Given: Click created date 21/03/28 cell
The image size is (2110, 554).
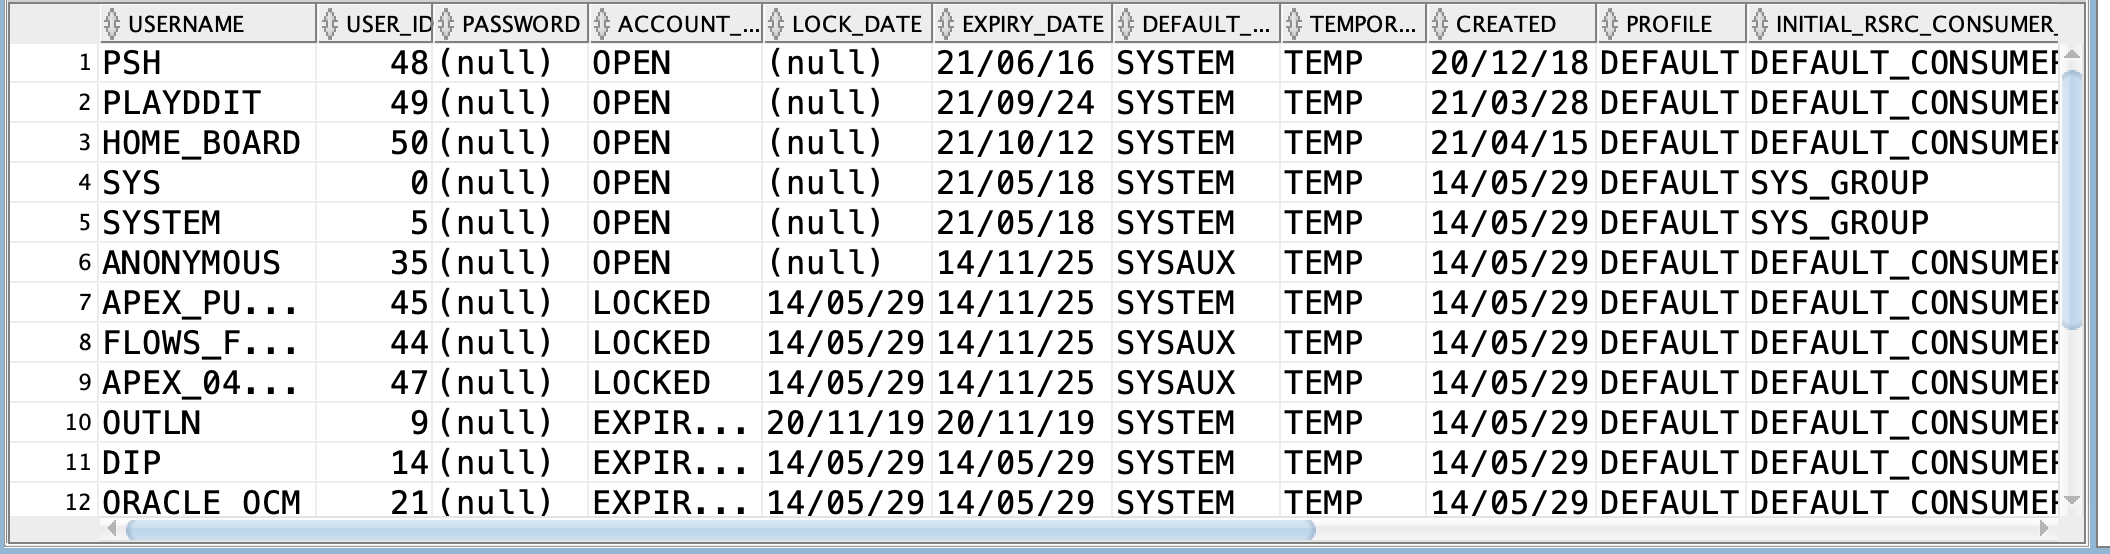Looking at the screenshot, I should tap(1510, 103).
